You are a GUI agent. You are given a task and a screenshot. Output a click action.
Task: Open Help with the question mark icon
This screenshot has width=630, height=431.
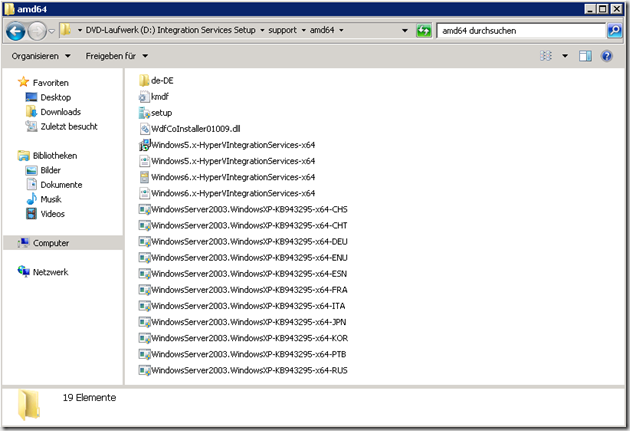click(607, 56)
